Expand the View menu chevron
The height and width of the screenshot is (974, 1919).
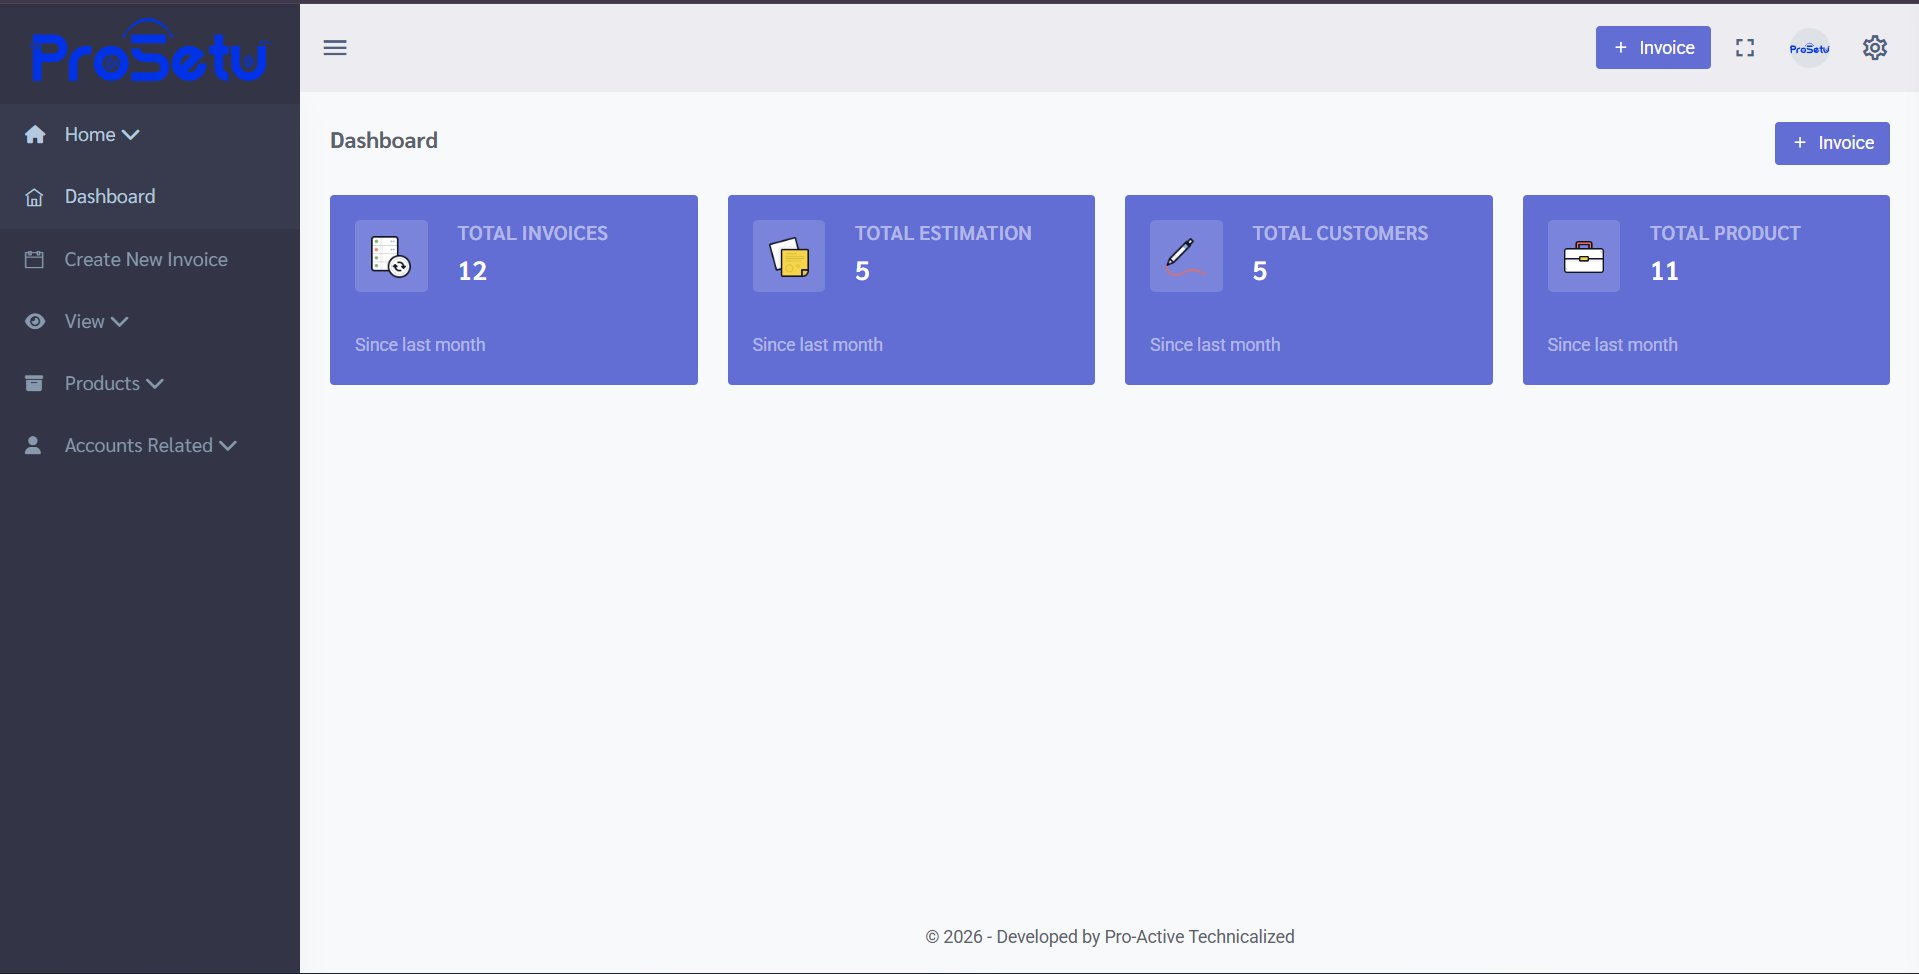120,322
